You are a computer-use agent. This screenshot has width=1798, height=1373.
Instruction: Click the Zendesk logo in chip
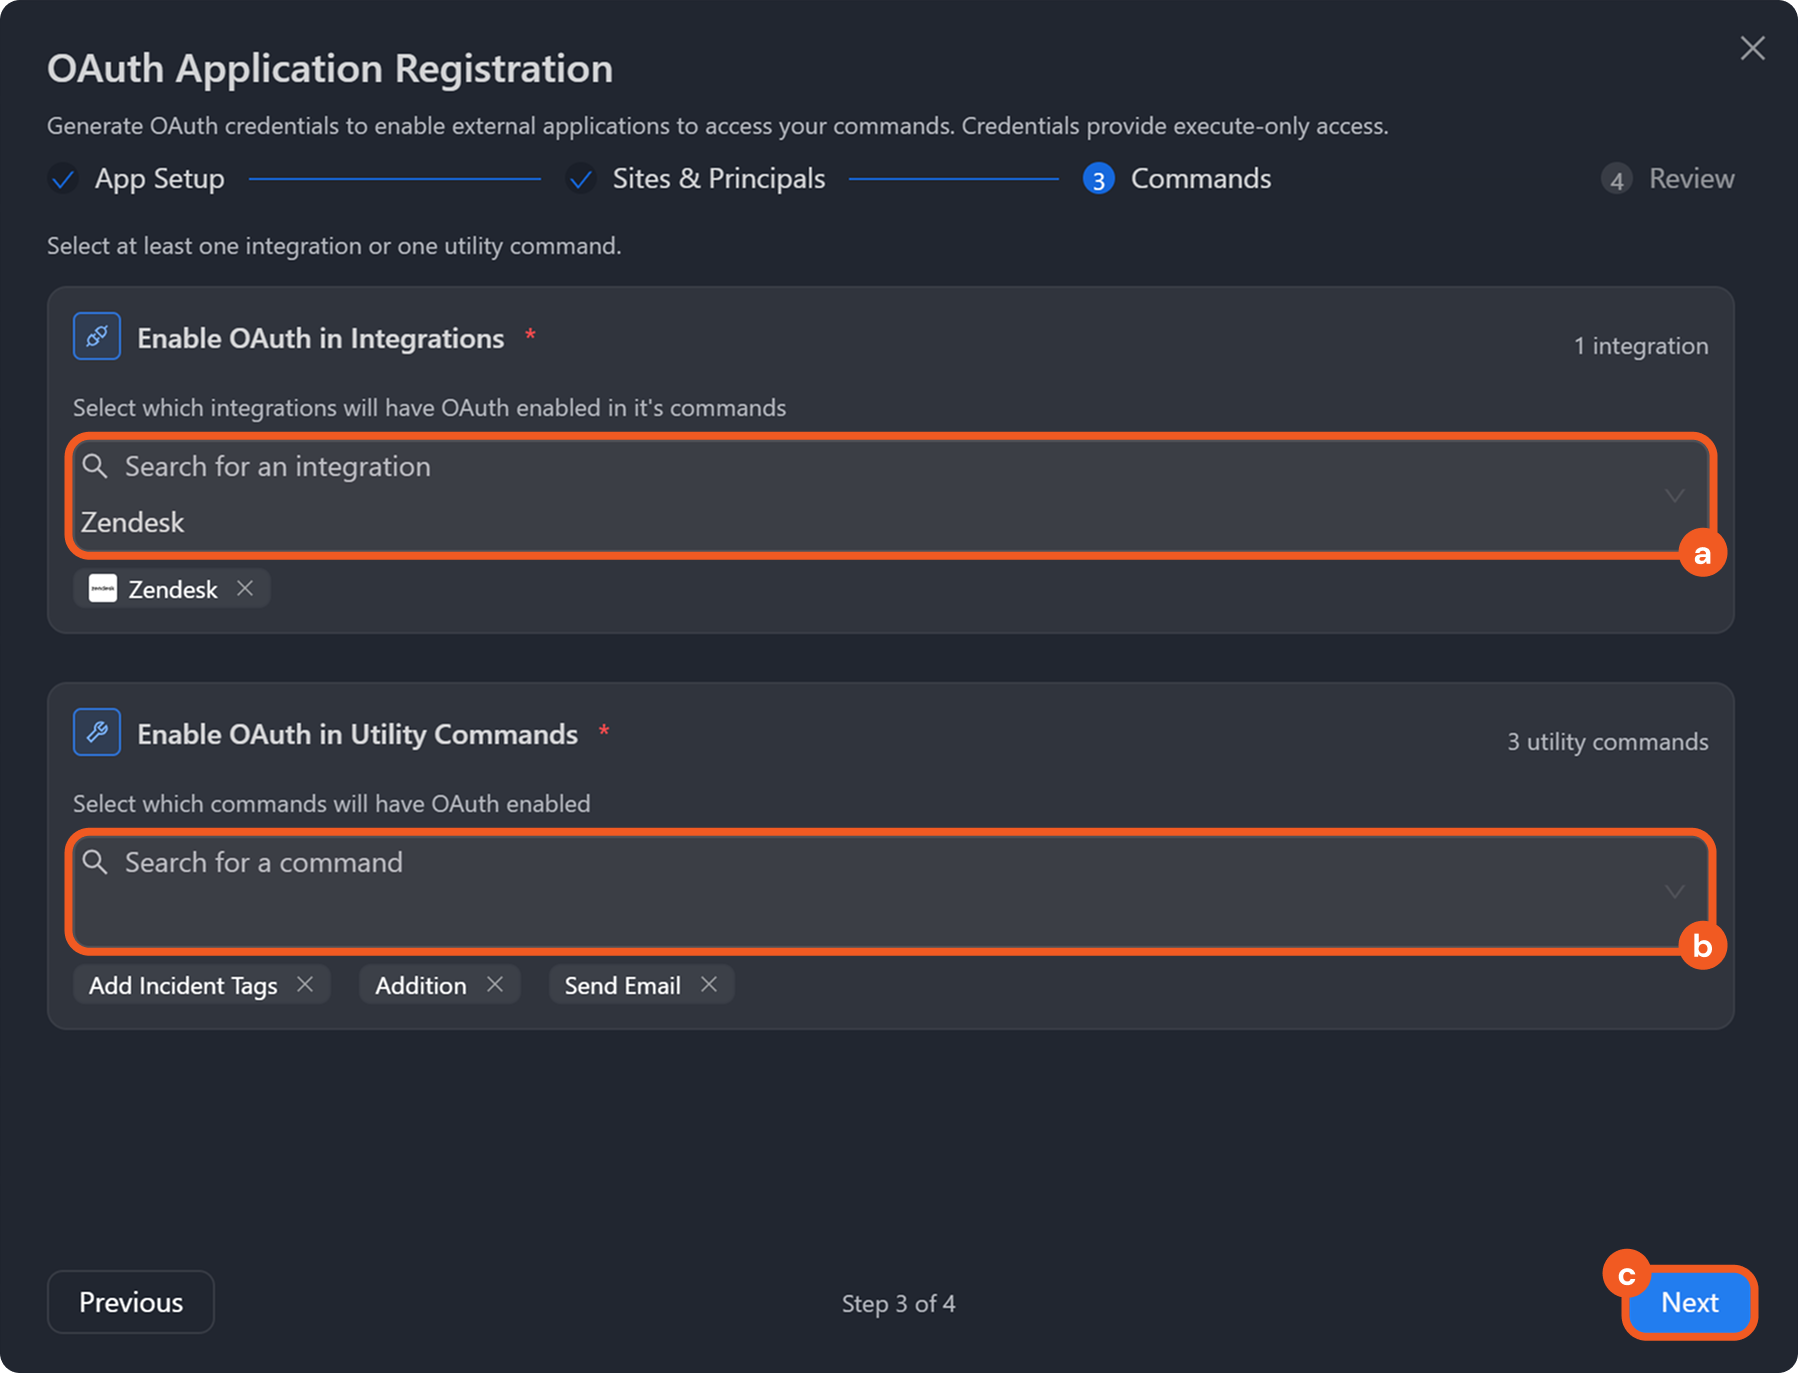click(103, 589)
